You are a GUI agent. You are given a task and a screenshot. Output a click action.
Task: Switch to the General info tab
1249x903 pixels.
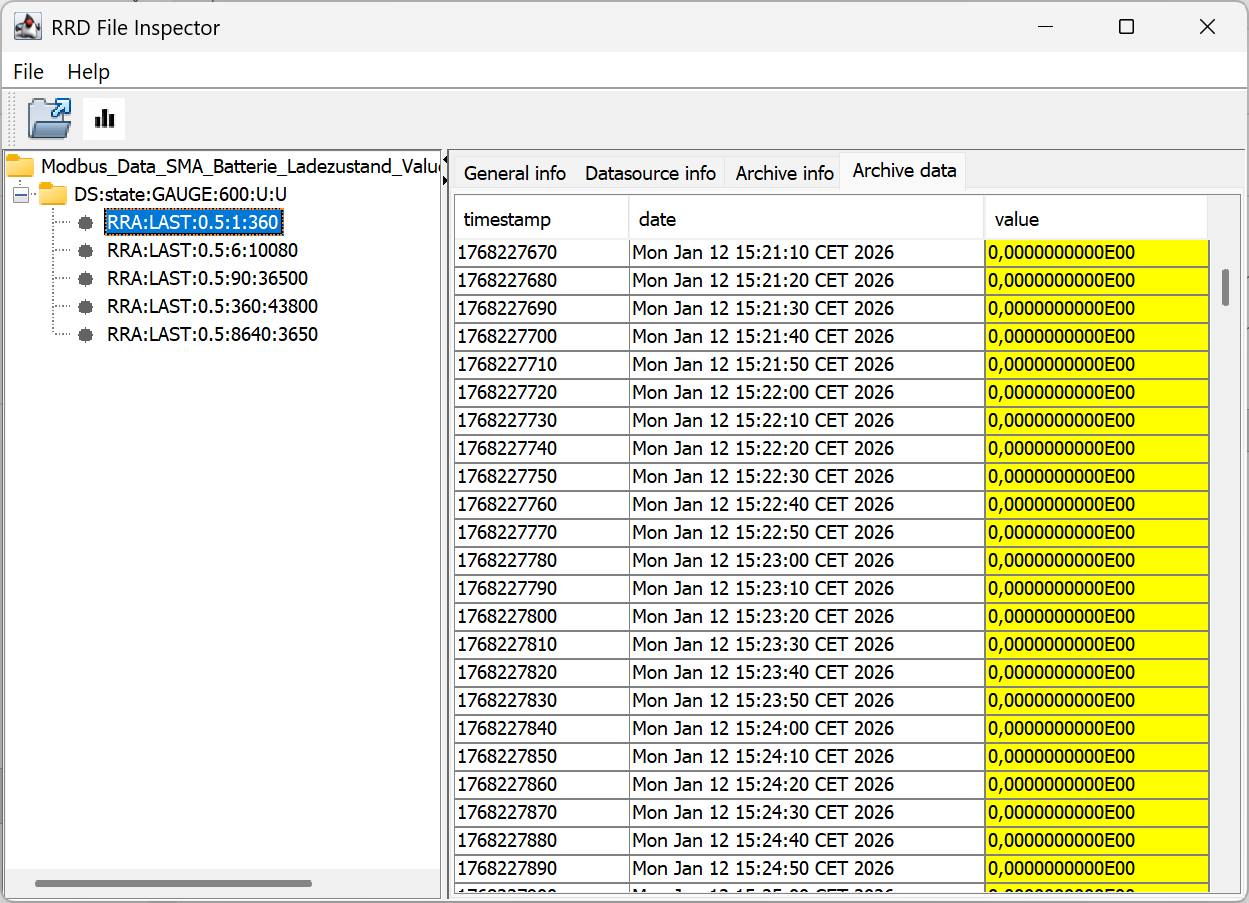[x=514, y=173]
